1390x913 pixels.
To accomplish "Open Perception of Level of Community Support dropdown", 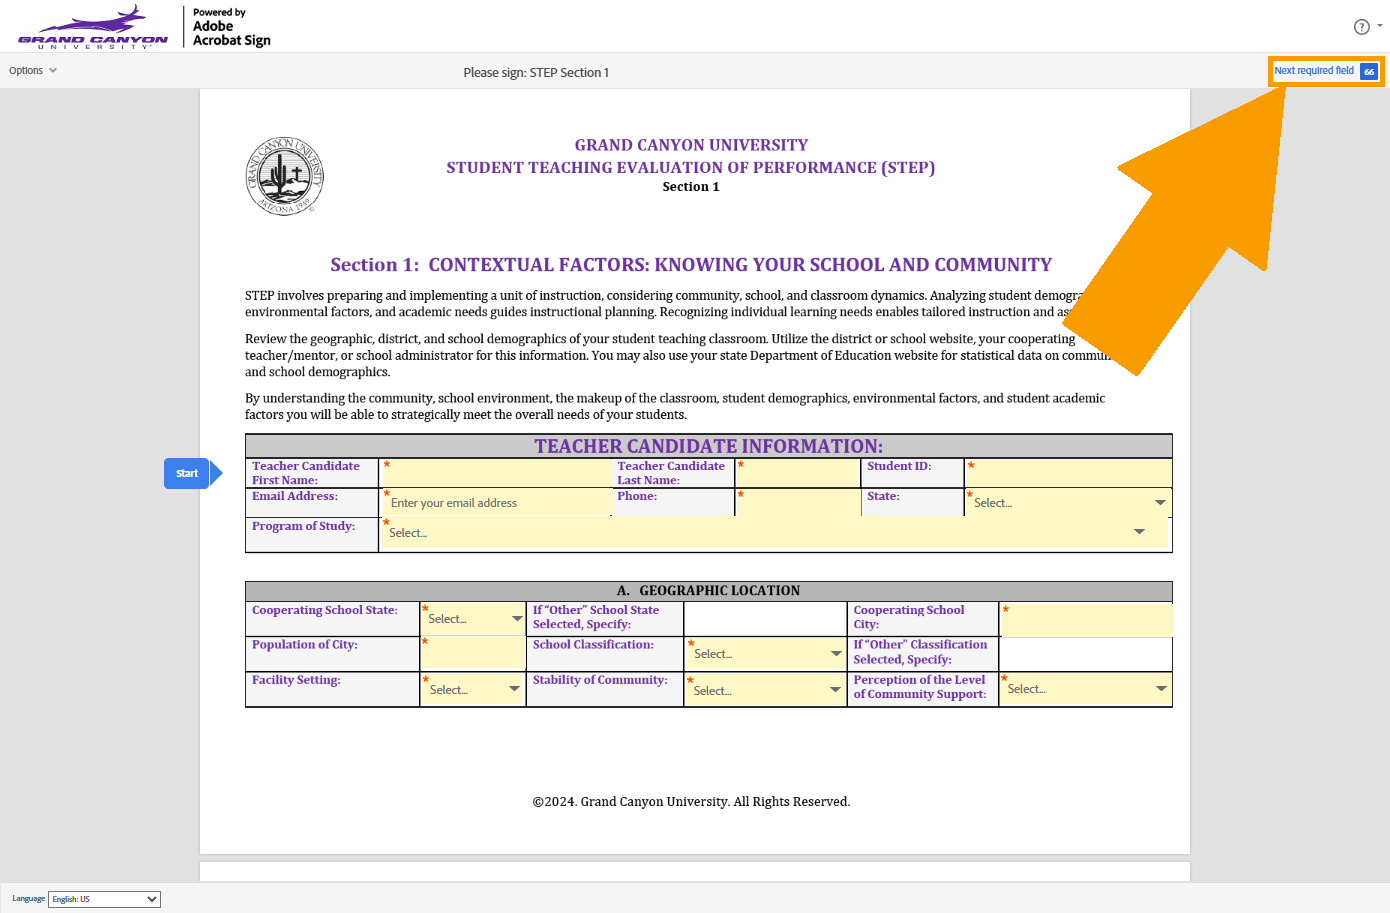I will (x=1086, y=689).
